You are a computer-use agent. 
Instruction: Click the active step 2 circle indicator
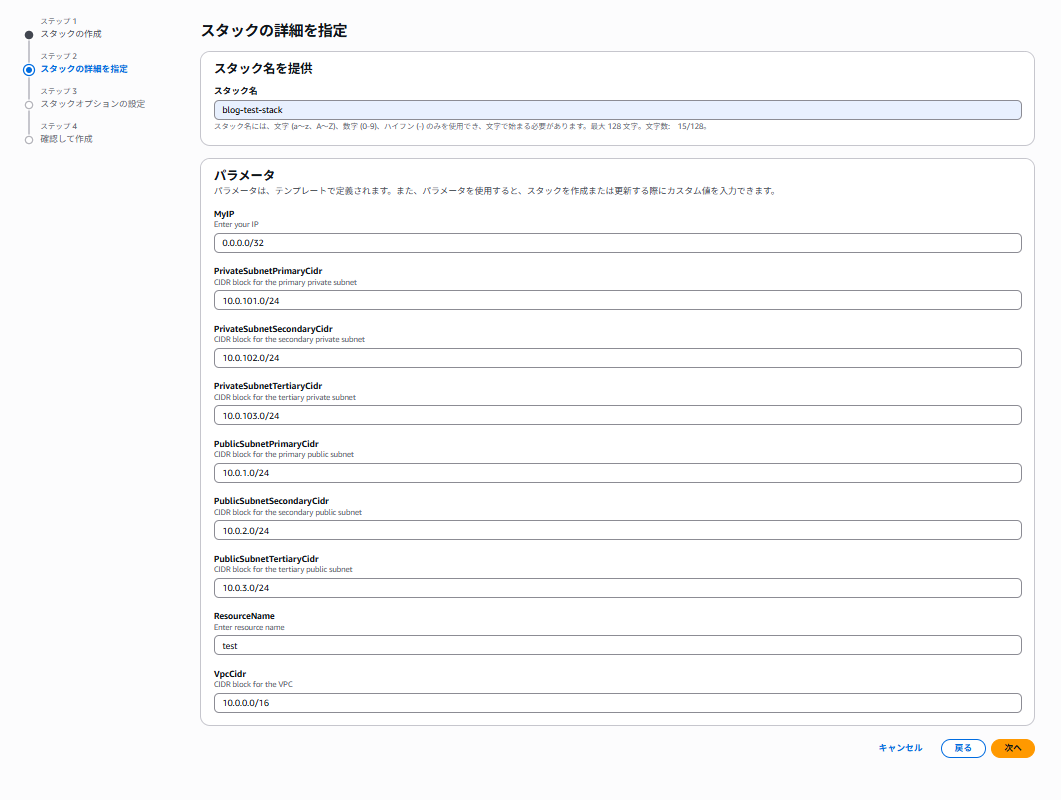29,70
